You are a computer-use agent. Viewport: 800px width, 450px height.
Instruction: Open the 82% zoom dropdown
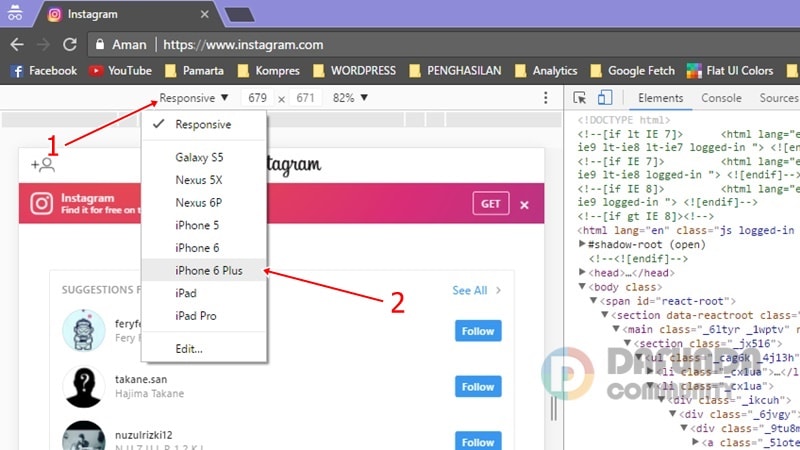tap(349, 98)
